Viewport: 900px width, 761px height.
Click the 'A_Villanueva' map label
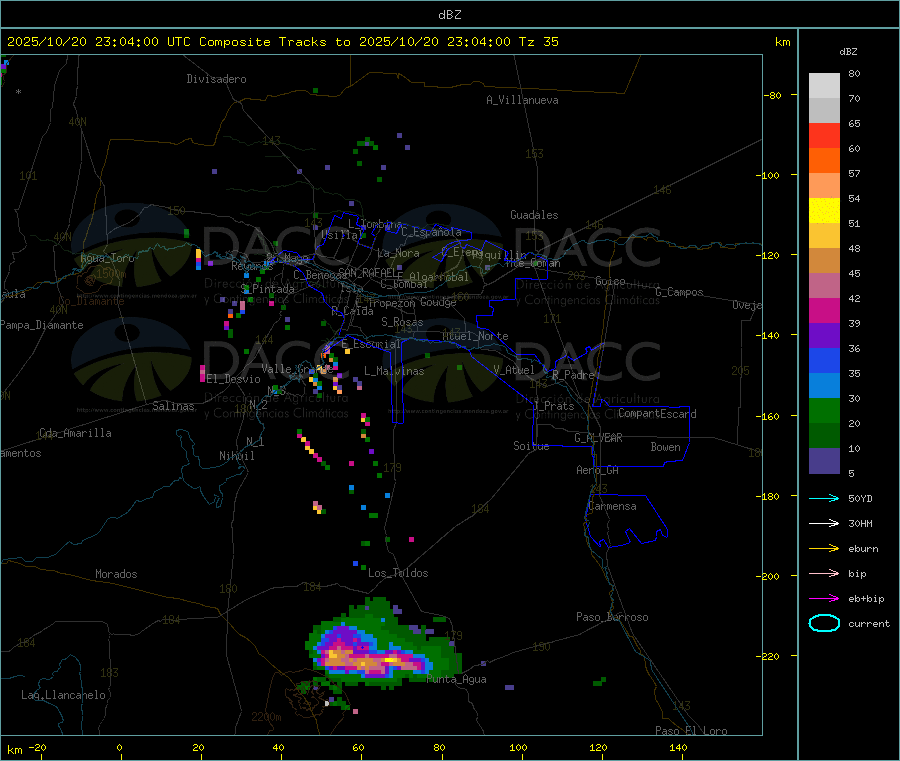tap(522, 100)
